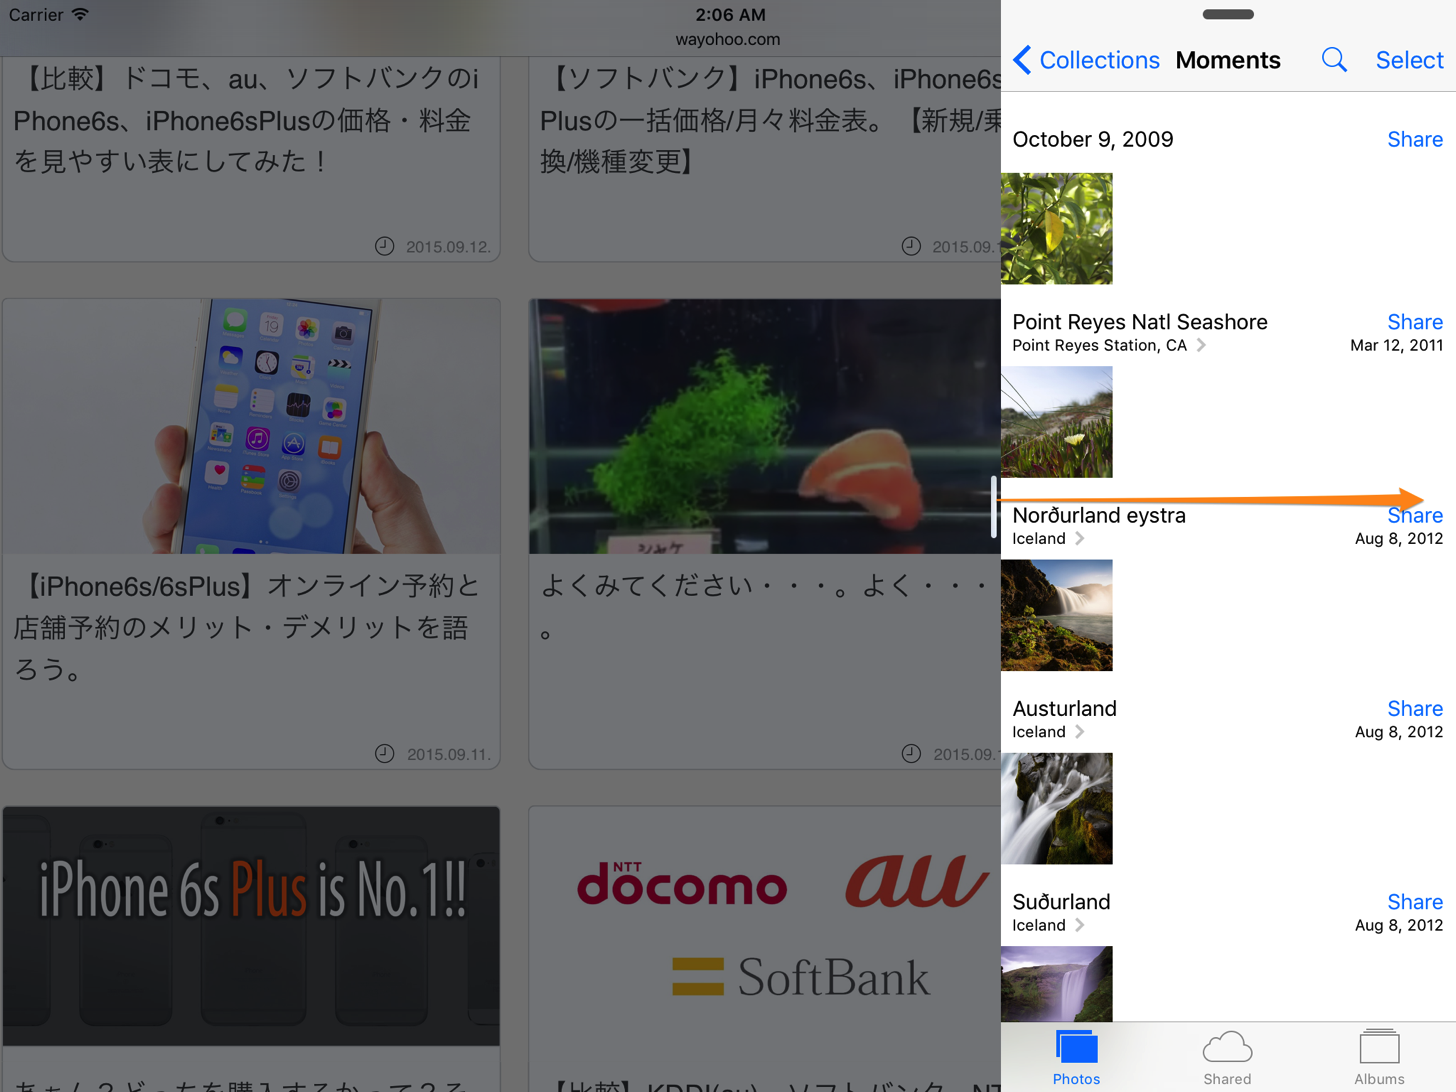Open the Photos tab

(1076, 1058)
